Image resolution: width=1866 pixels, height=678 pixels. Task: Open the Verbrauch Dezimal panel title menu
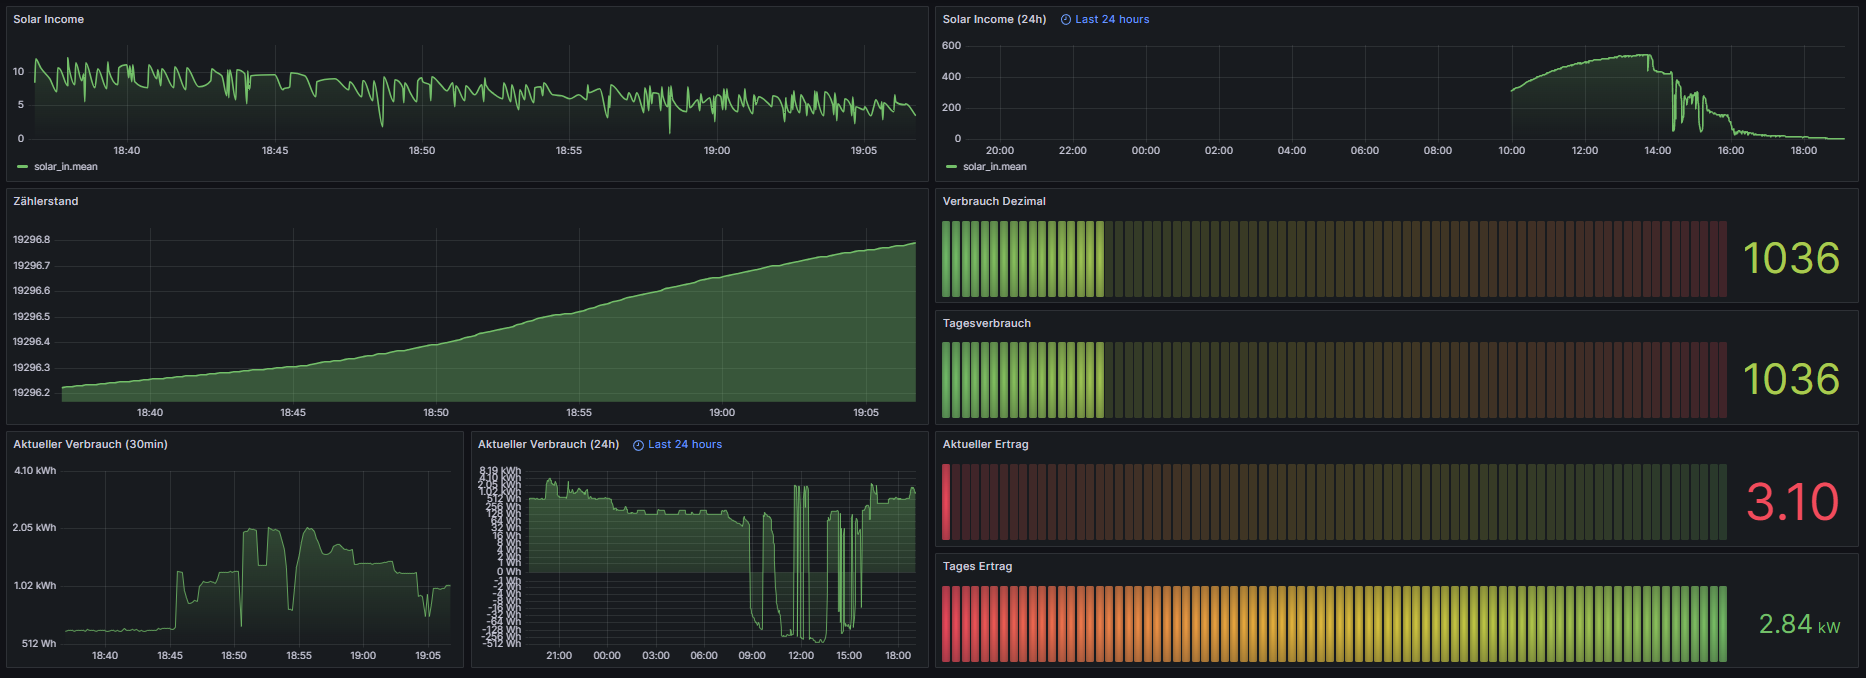tap(994, 202)
